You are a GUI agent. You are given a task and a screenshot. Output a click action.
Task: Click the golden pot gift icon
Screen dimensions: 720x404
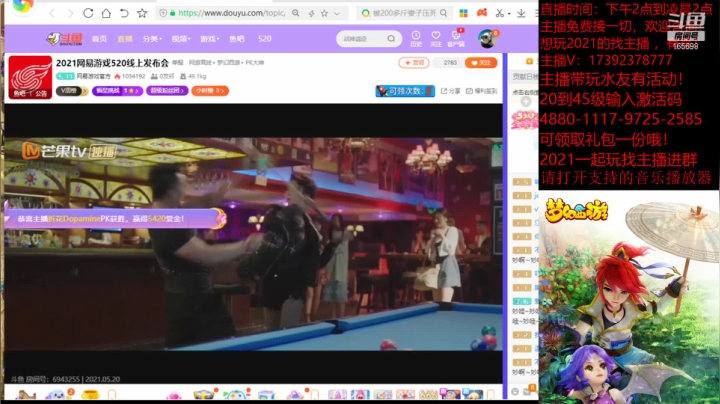90,394
